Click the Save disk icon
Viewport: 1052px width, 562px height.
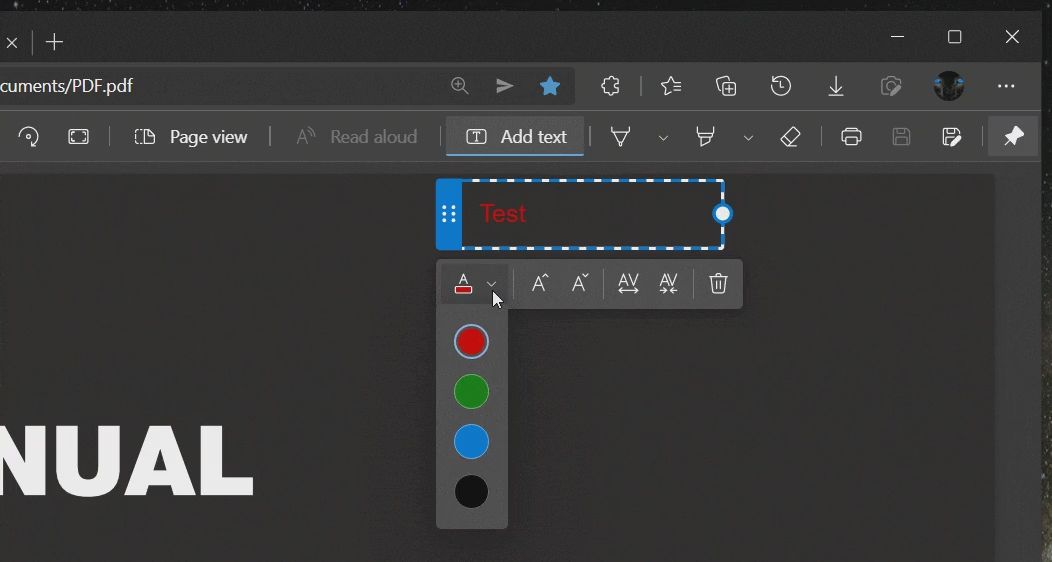pos(902,137)
